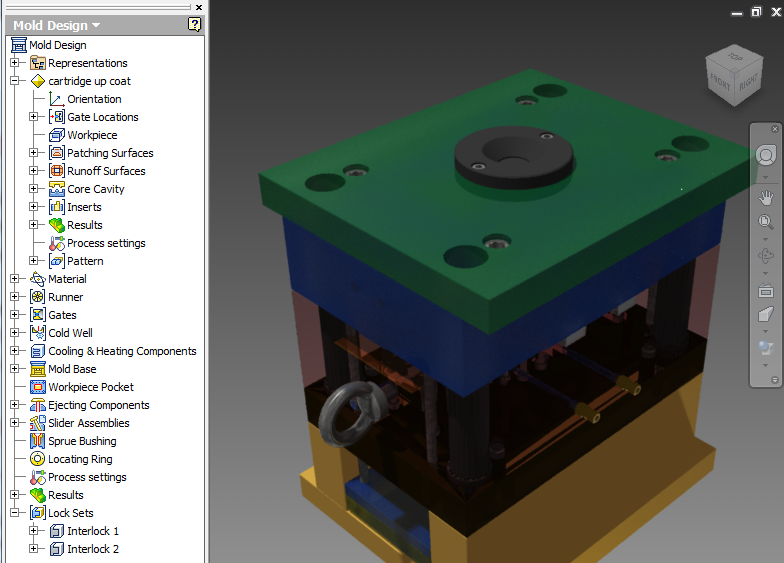Select the Workpiece Pocket tree item
The height and width of the screenshot is (563, 784).
pos(91,387)
